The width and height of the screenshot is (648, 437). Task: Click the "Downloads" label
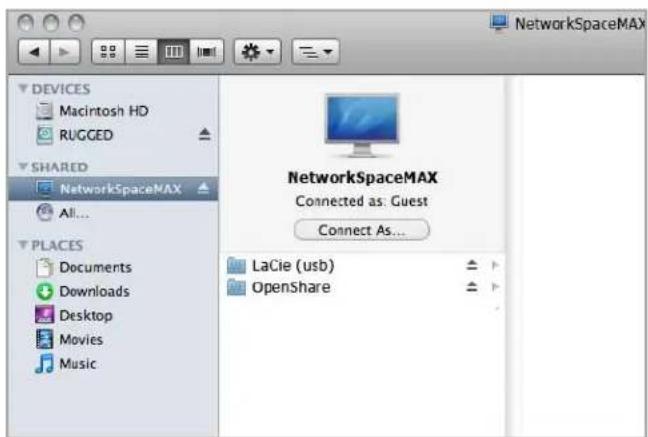pos(95,291)
